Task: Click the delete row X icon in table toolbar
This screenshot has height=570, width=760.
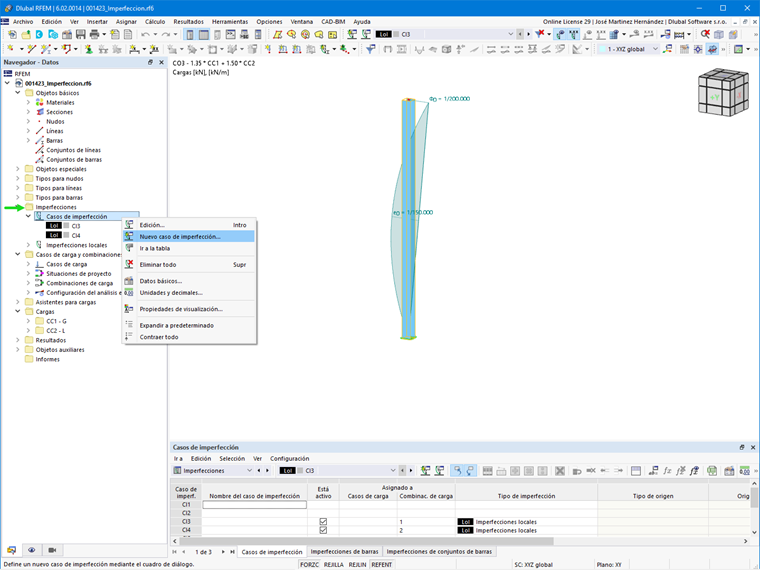Action: click(560, 471)
